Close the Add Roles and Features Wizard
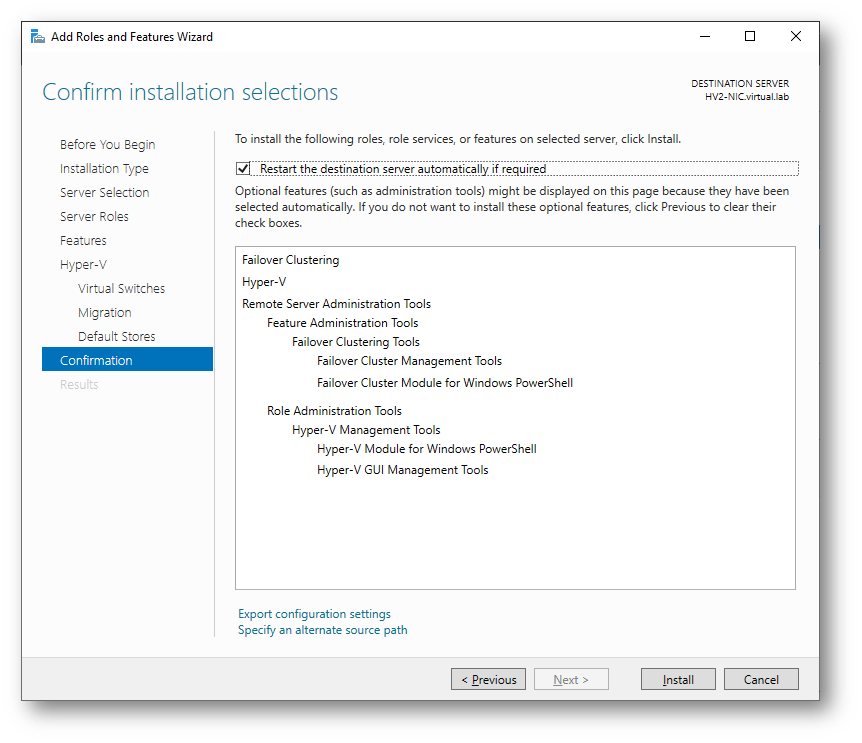Viewport: 862px width, 743px height. coord(795,36)
